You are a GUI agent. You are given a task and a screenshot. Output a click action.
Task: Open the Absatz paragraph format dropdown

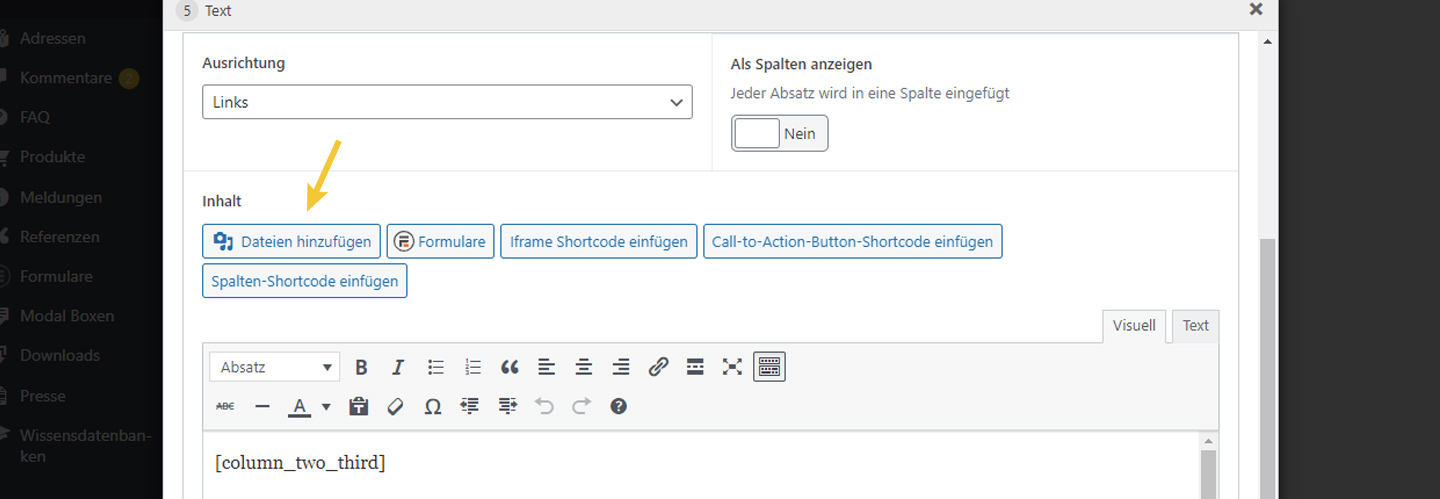[x=275, y=367]
